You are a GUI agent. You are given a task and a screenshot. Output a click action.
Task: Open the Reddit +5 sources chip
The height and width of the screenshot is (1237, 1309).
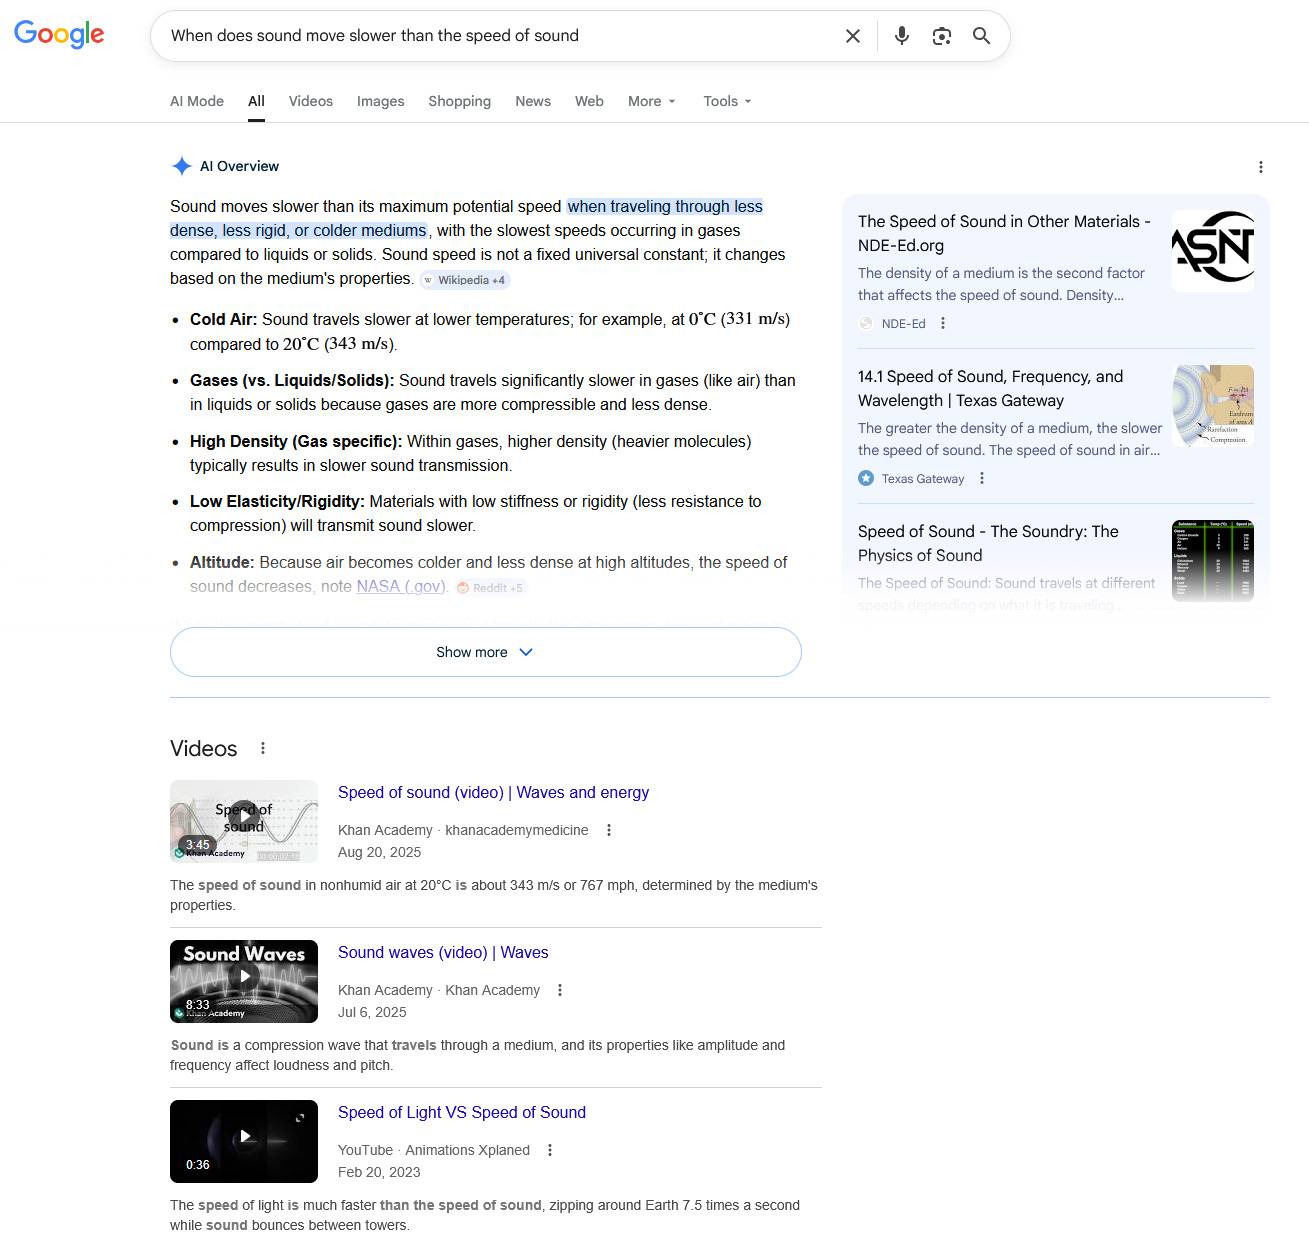[x=490, y=588]
